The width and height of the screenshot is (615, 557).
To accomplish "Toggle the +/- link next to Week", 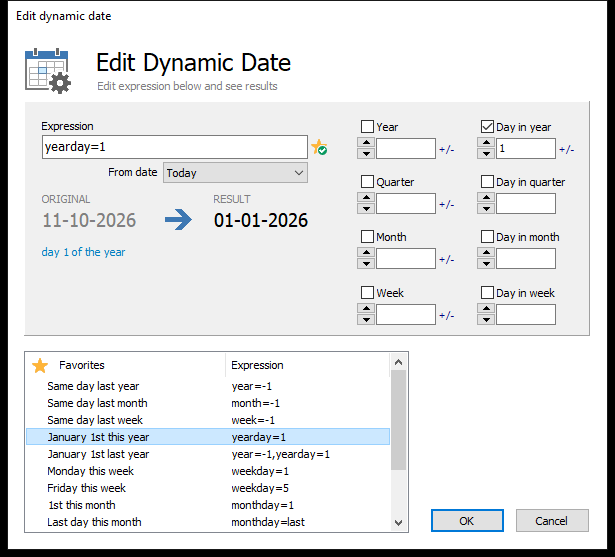I will coord(446,315).
